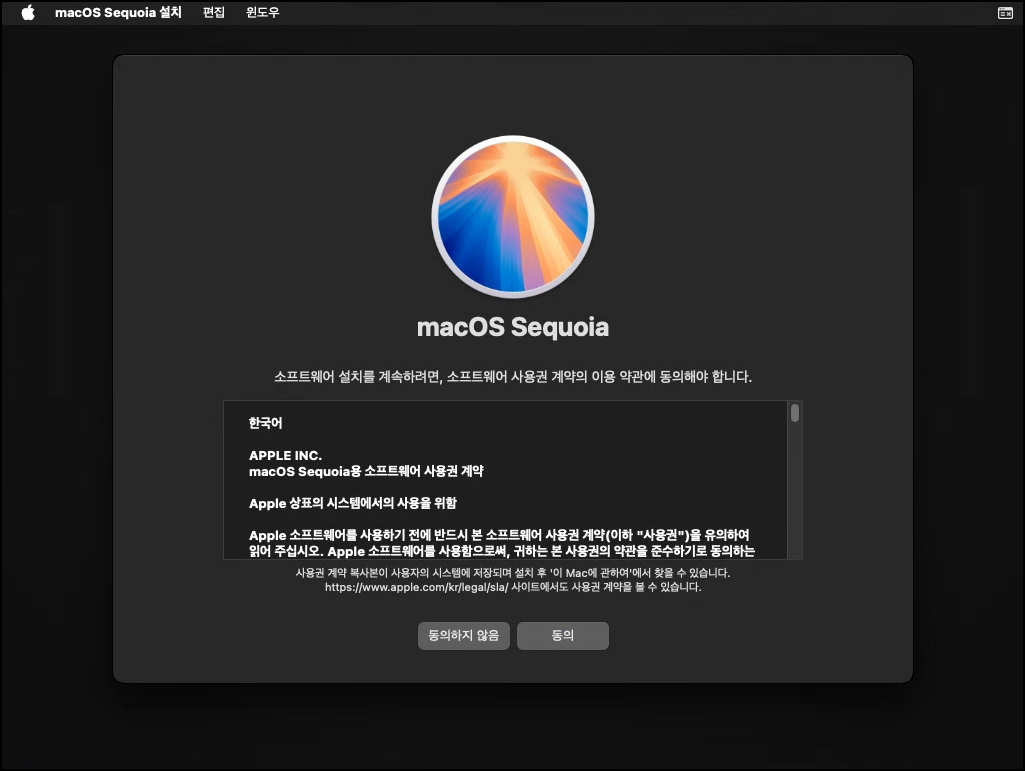Click the apple.com/kr/legal/sla URL text

416,587
